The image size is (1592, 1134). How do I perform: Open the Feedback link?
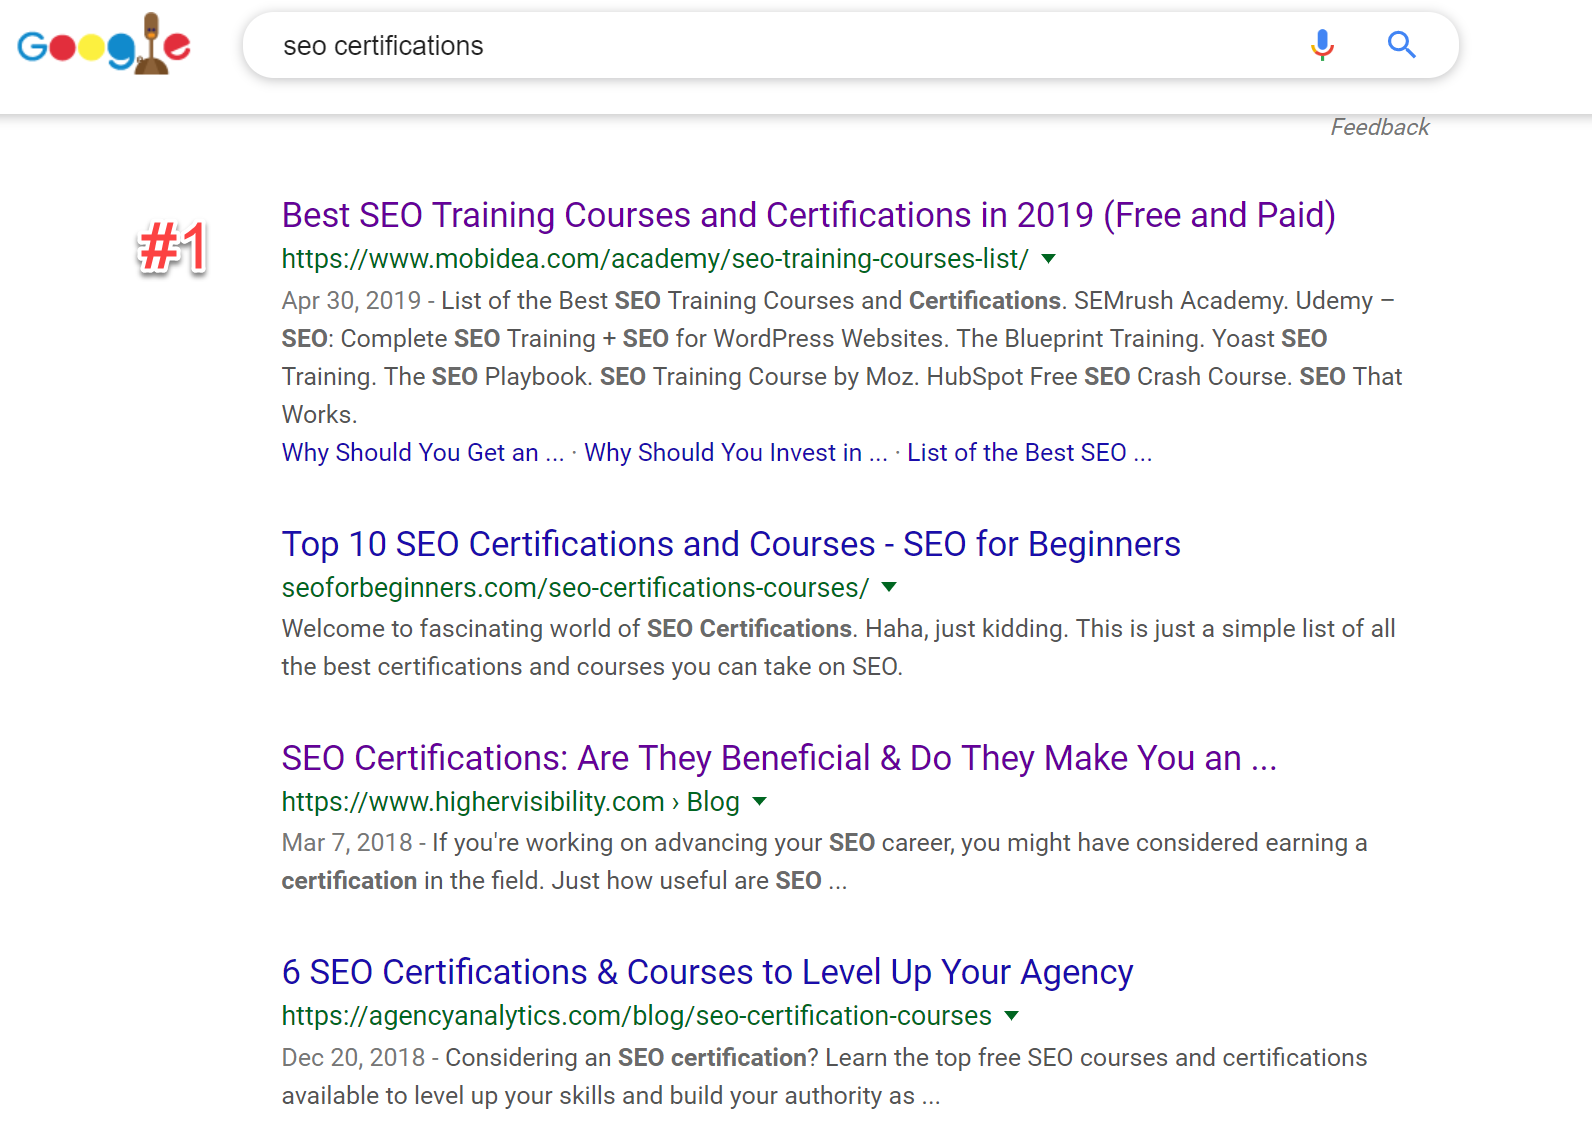tap(1379, 127)
